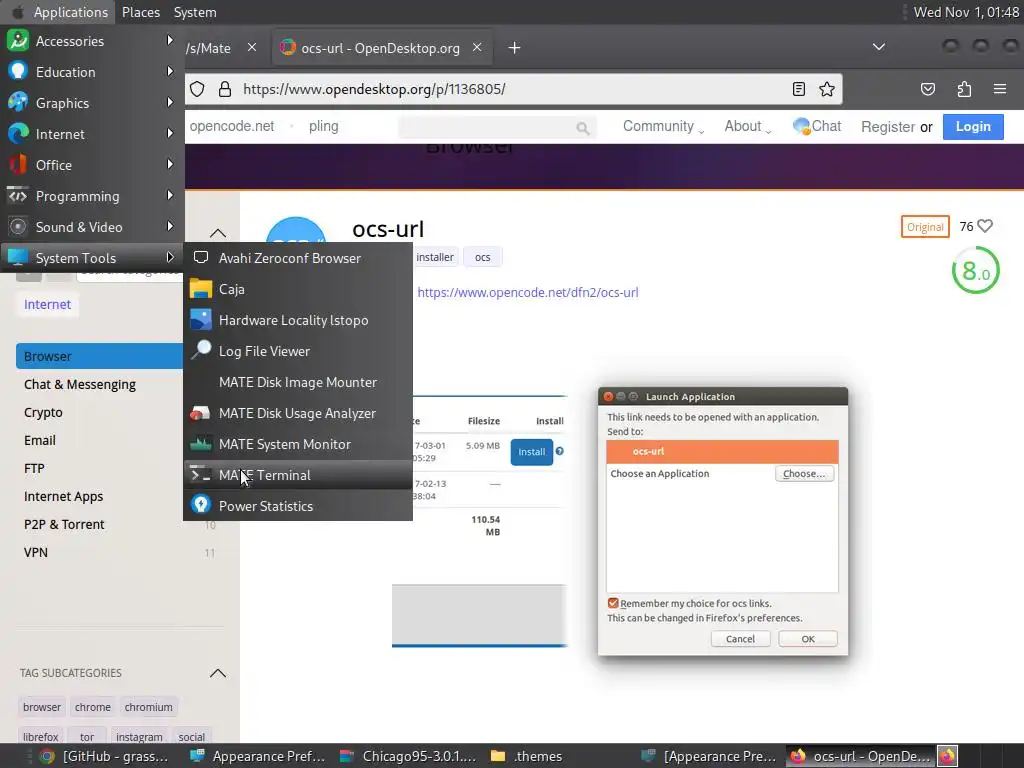Collapse the TAG SUBCATEGORIES section
This screenshot has height=768, width=1024.
tap(217, 673)
